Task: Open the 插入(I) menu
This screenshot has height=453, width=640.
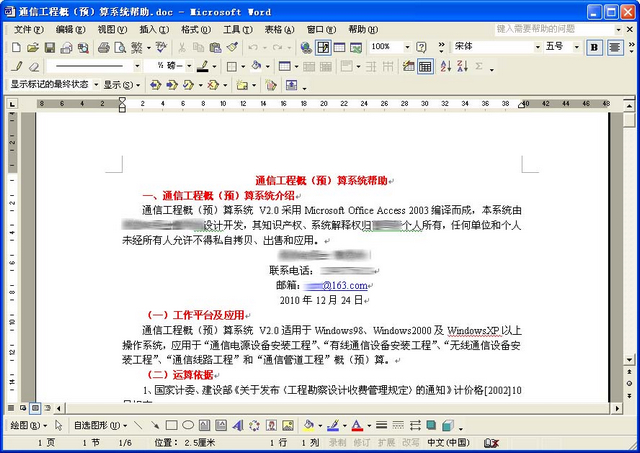Action: click(154, 30)
